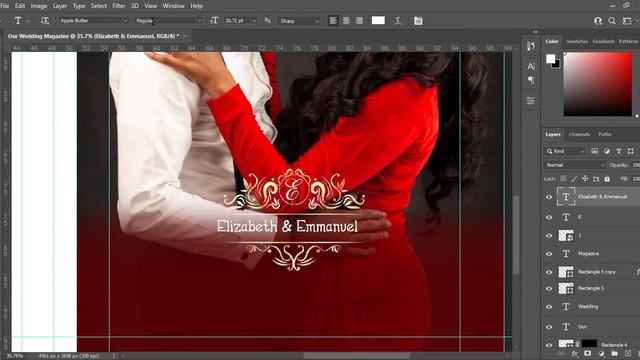Toggle the Character and Paragraph panels
Image resolution: width=640 pixels, height=360 pixels.
pyautogui.click(x=418, y=20)
